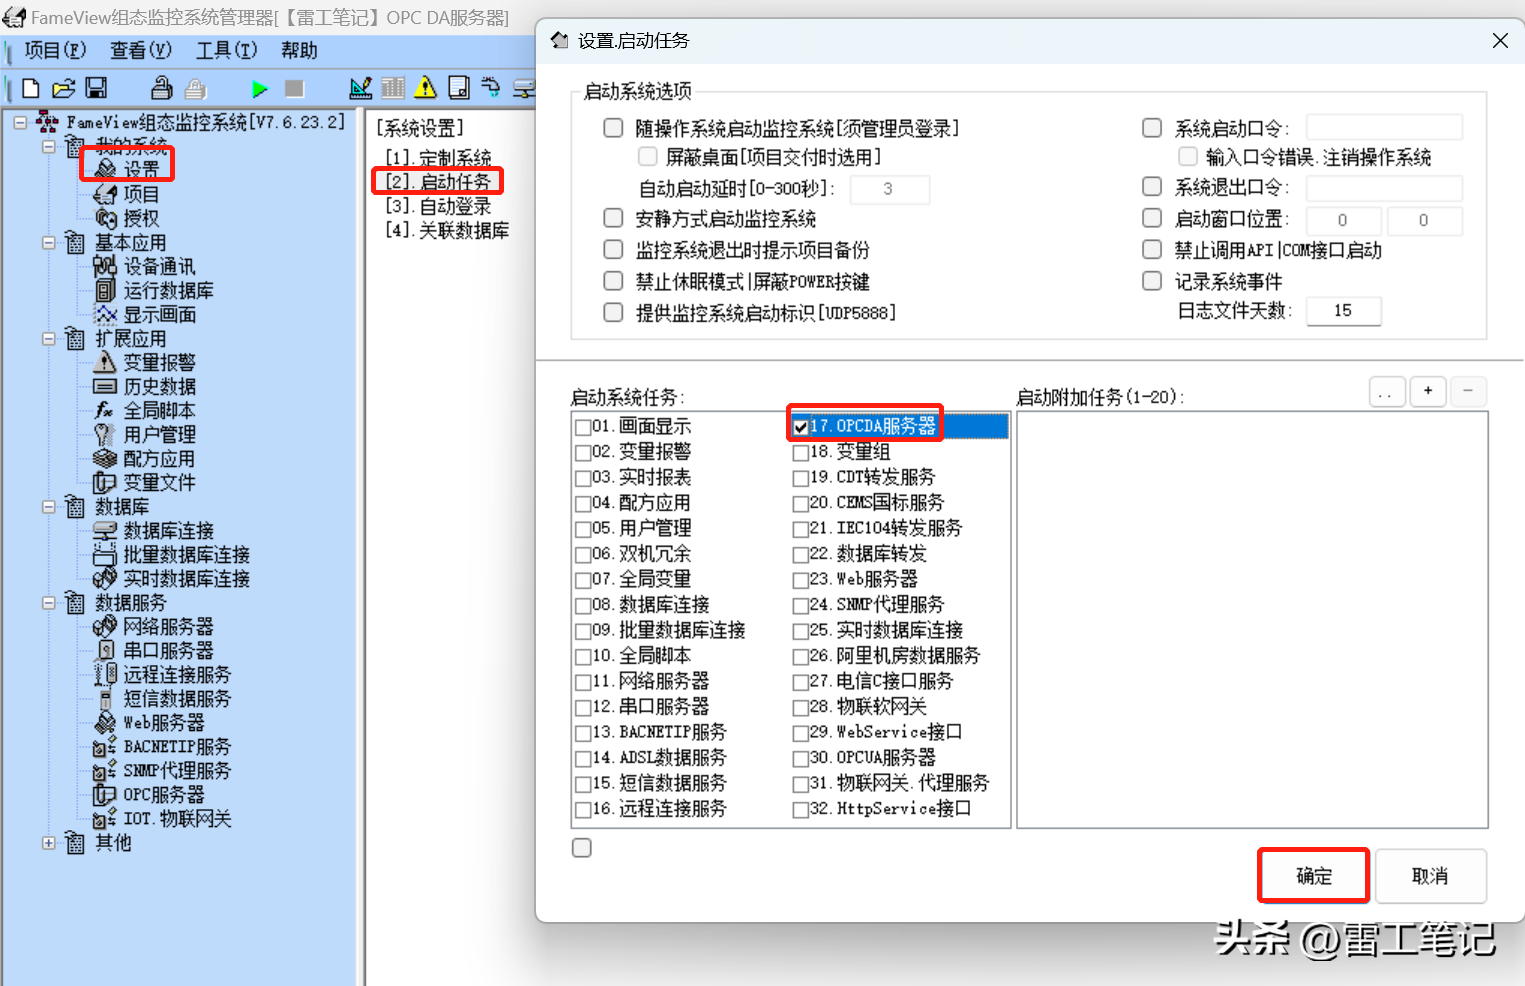1525x986 pixels.
Task: Enable the 01.画面显示 task checkbox
Action: click(x=583, y=427)
